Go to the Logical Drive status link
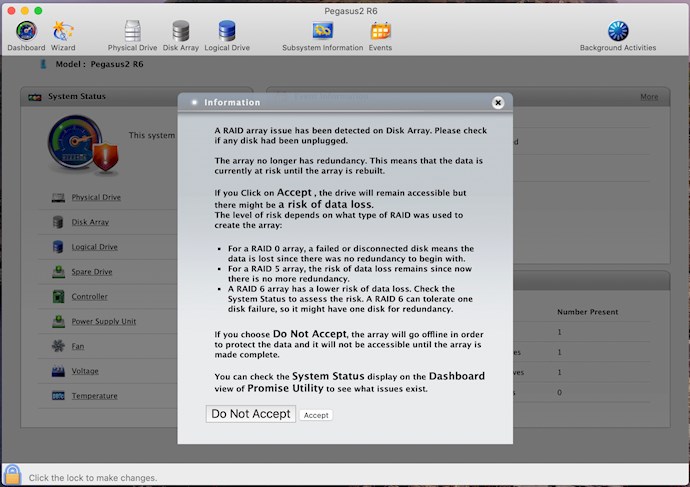The width and height of the screenshot is (690, 487). [x=94, y=247]
